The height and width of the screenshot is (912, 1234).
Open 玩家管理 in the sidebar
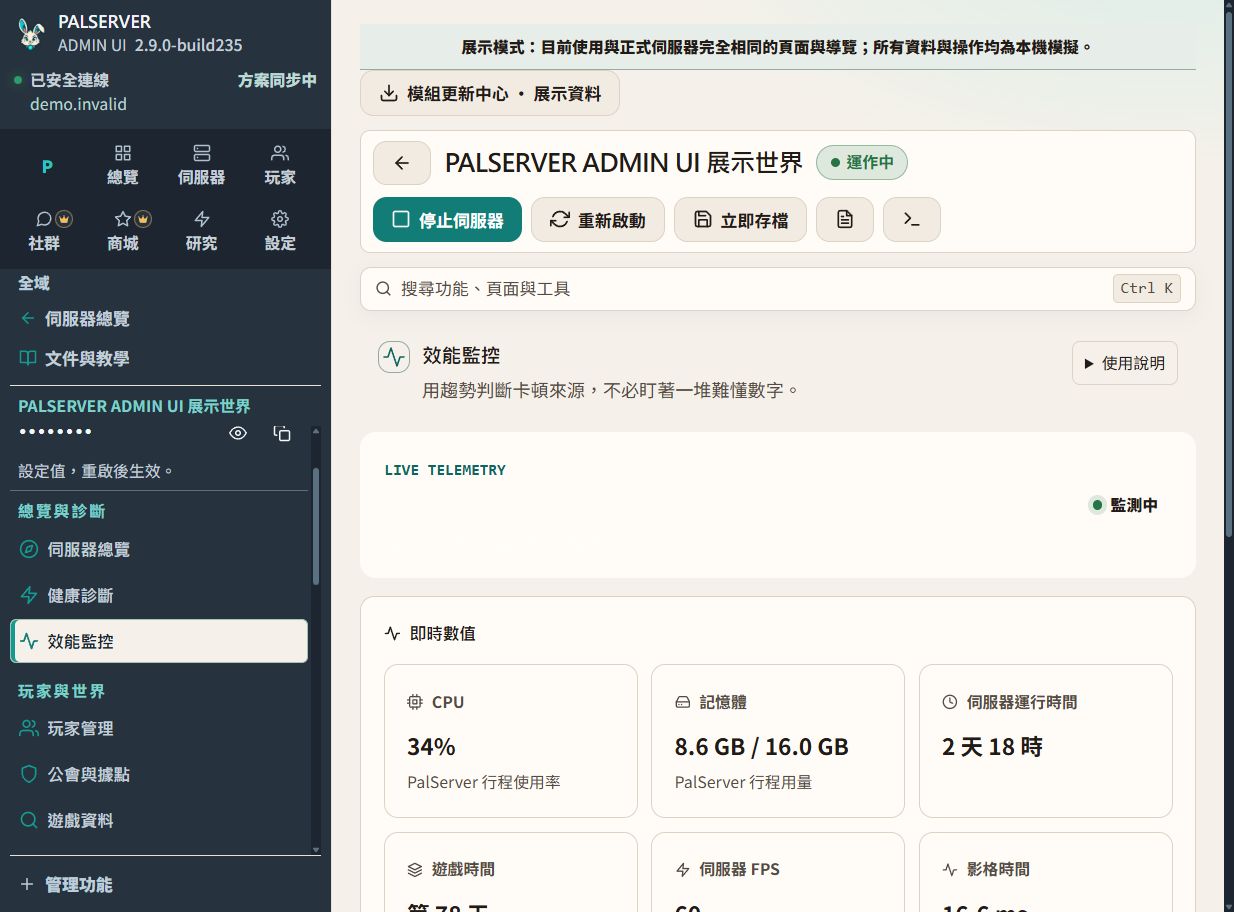159,729
